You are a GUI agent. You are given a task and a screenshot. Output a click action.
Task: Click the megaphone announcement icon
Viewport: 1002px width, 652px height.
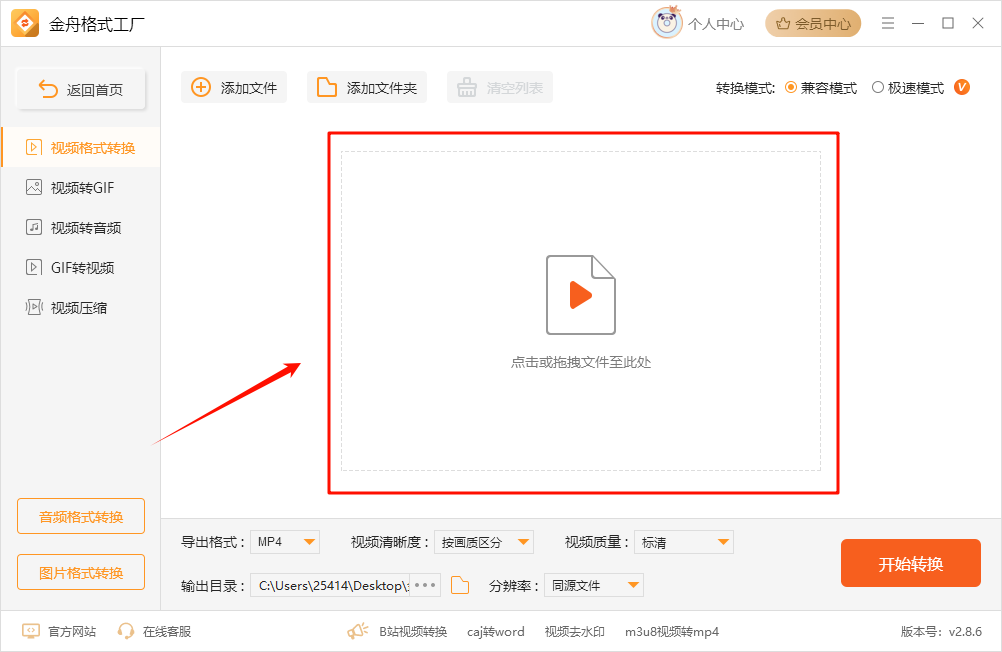pyautogui.click(x=358, y=632)
